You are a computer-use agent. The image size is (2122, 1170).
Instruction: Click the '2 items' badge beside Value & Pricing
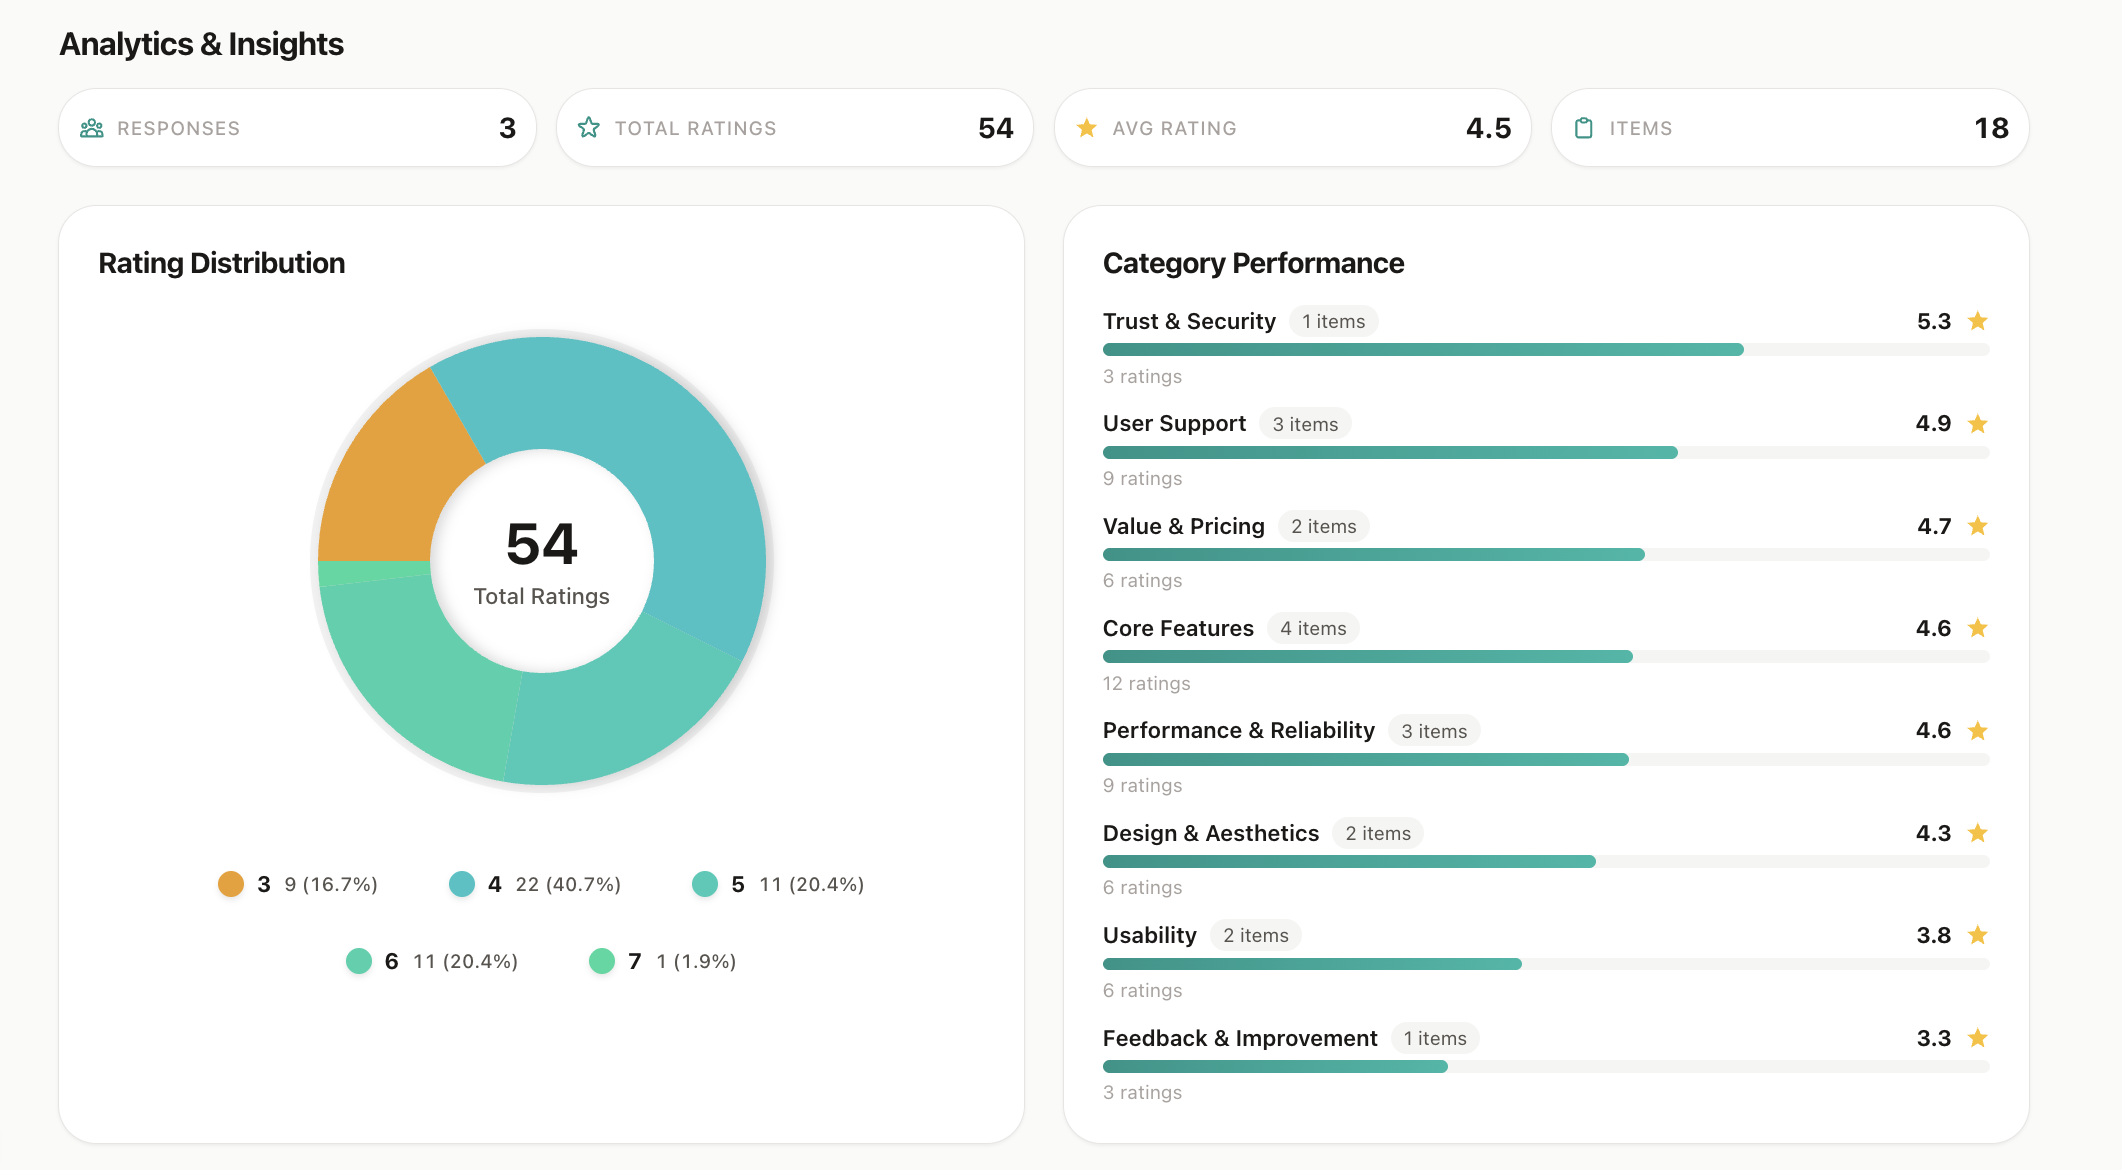coord(1323,526)
